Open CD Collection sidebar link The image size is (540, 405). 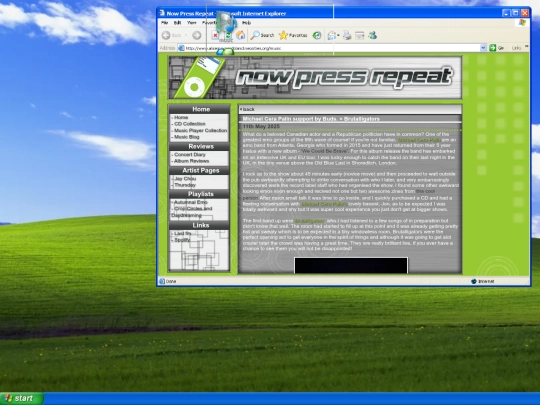click(x=190, y=124)
